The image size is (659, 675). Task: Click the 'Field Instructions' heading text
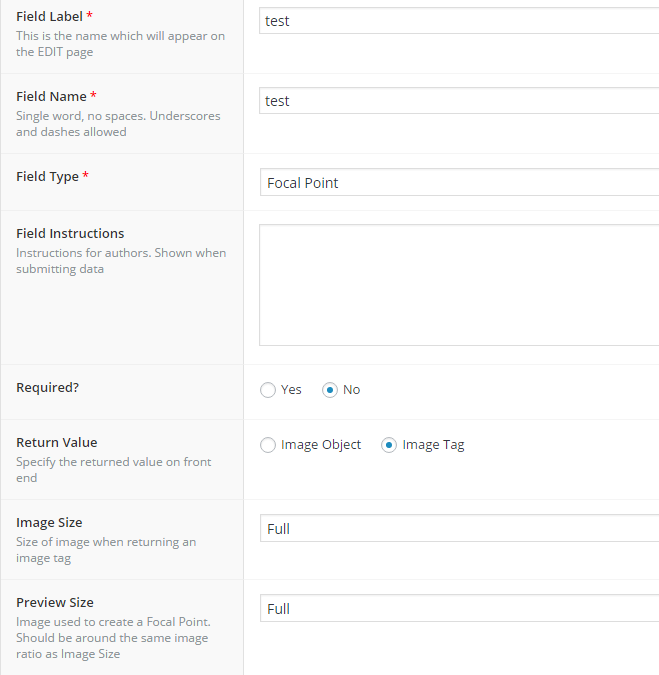pos(70,234)
